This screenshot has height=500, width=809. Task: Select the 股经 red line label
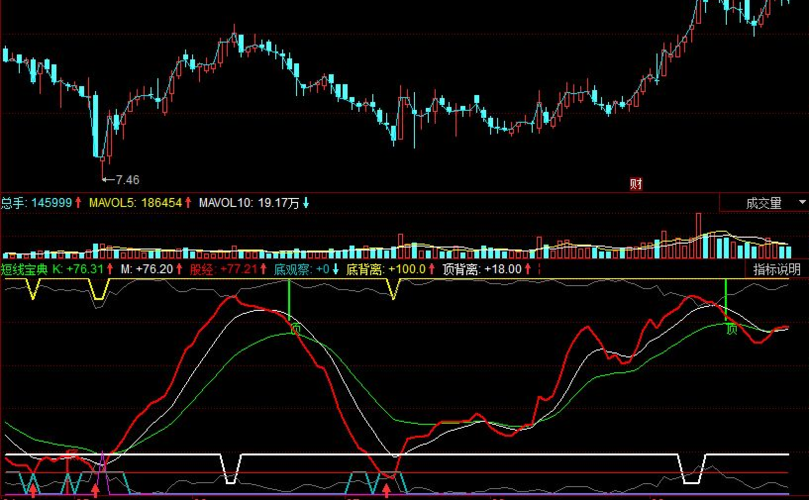click(202, 269)
